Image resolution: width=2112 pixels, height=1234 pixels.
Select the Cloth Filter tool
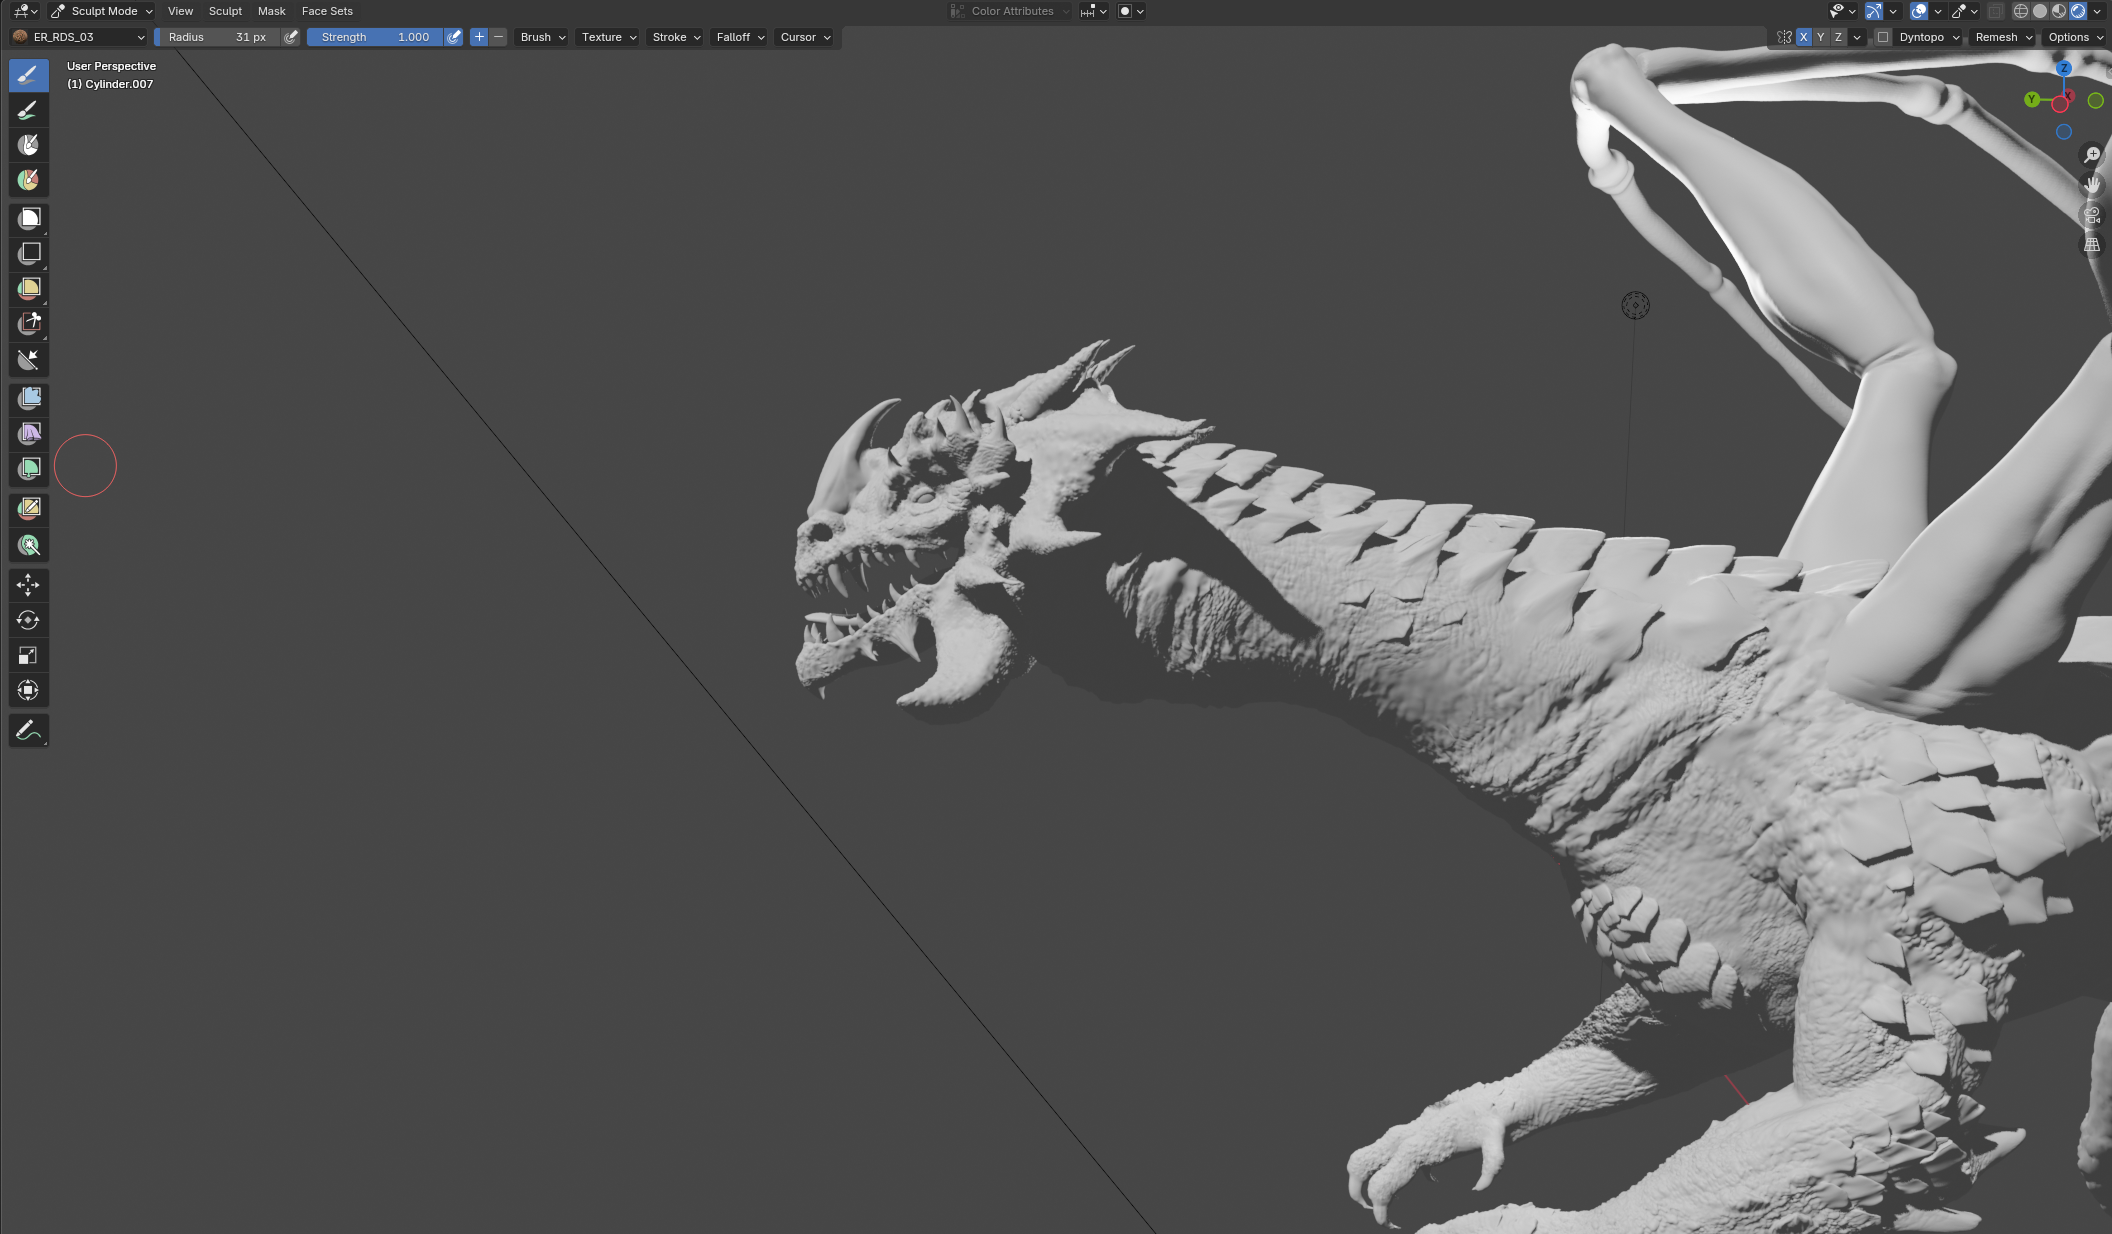pyautogui.click(x=29, y=433)
